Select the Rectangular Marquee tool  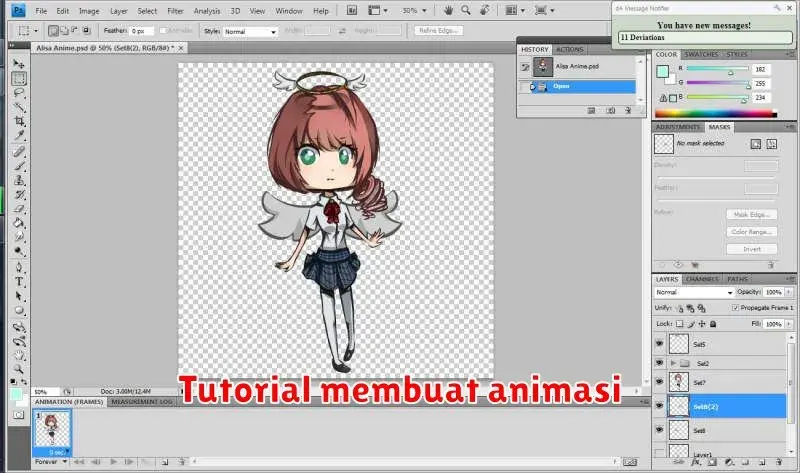19,79
